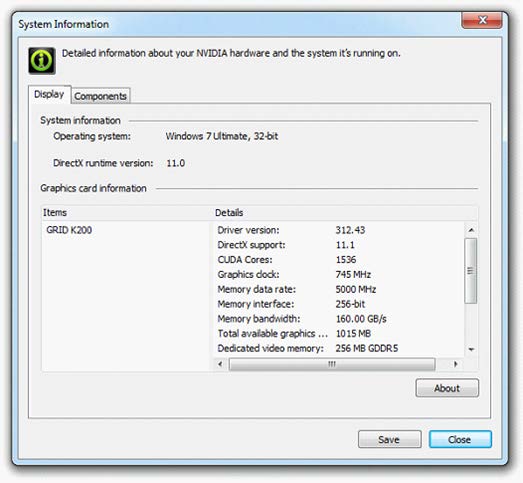523x483 pixels.
Task: Click the Driver version value 312.43
Action: (350, 230)
